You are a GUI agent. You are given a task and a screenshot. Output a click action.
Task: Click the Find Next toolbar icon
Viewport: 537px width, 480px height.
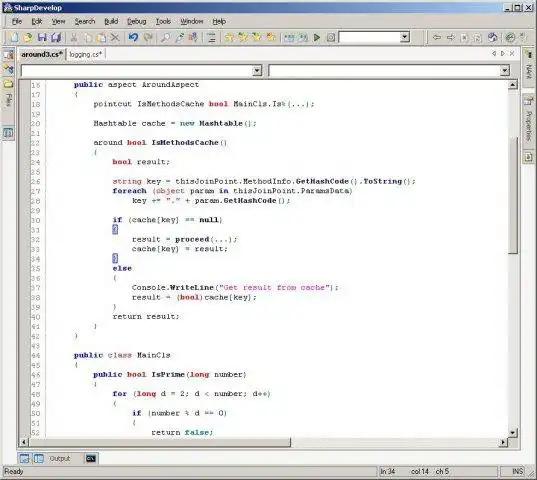179,37
